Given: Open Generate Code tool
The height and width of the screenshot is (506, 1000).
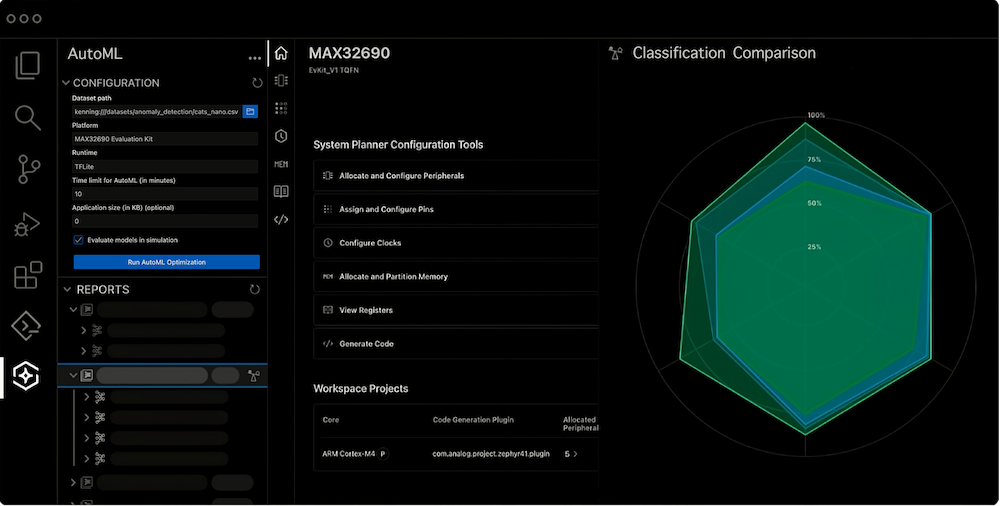Looking at the screenshot, I should click(x=366, y=344).
